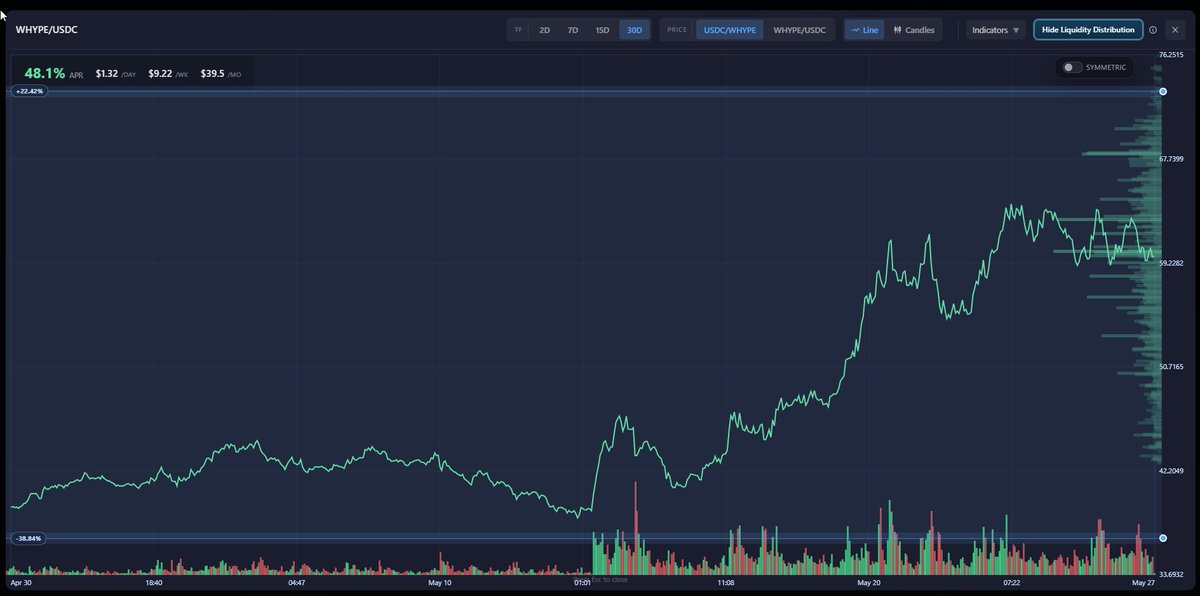Click the lower range handle at -38.84%
Image resolution: width=1200 pixels, height=596 pixels.
pos(1162,538)
